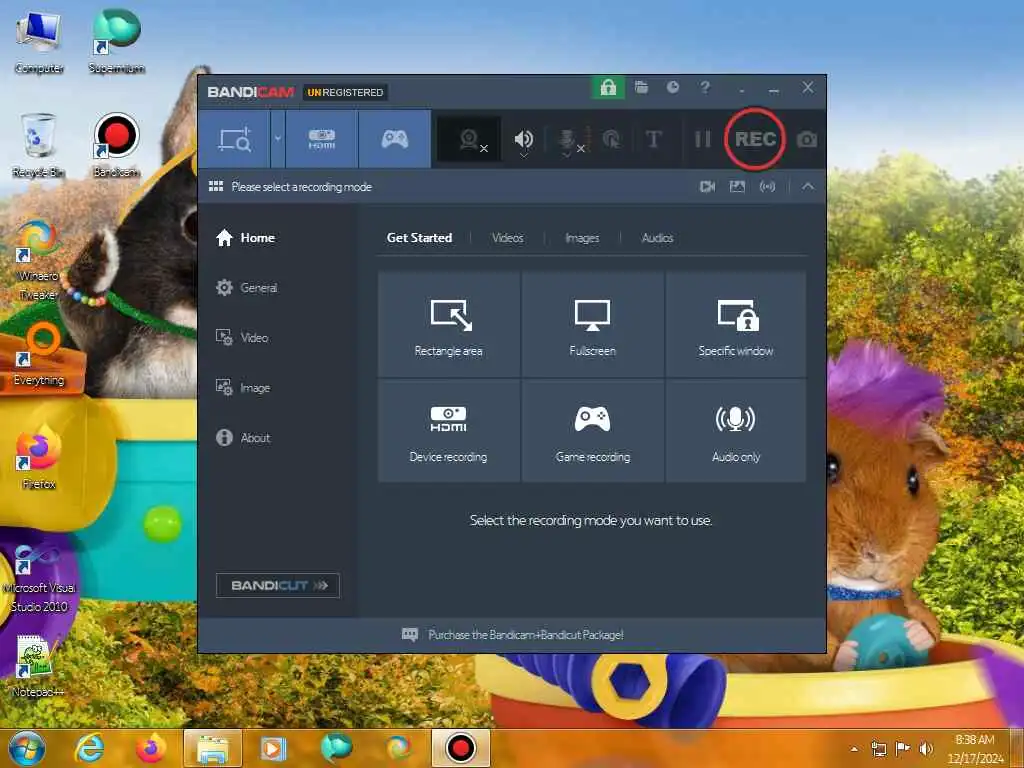Viewport: 1024px width, 768px height.
Task: Open Supermium desktop icon
Action: [116, 42]
